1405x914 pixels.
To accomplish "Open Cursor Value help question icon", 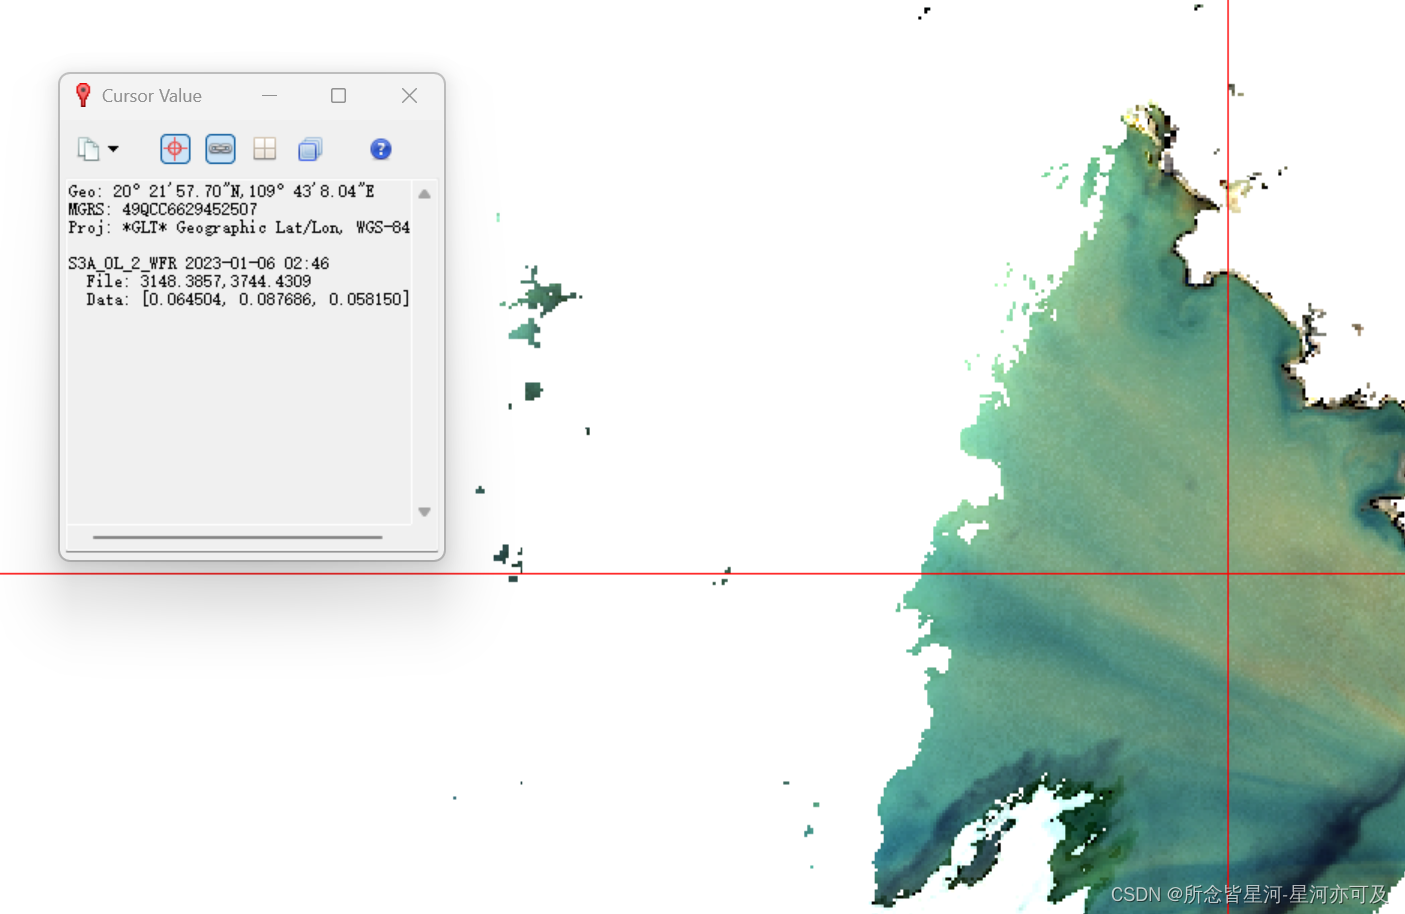I will pos(381,149).
